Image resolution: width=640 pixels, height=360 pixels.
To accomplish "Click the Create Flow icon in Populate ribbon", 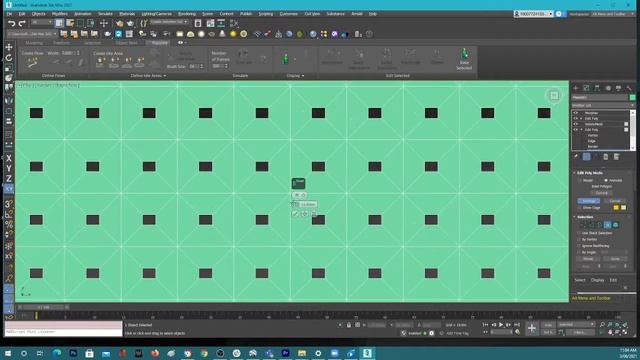I will pos(32,62).
